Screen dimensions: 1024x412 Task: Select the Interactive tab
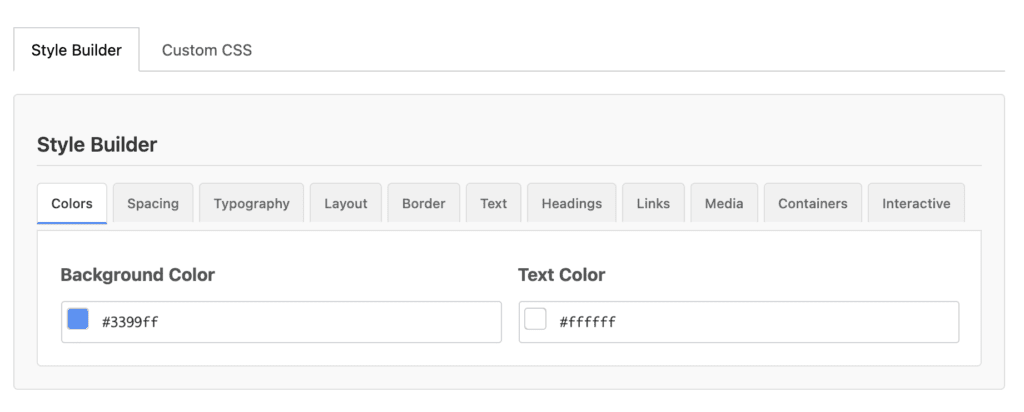(916, 203)
